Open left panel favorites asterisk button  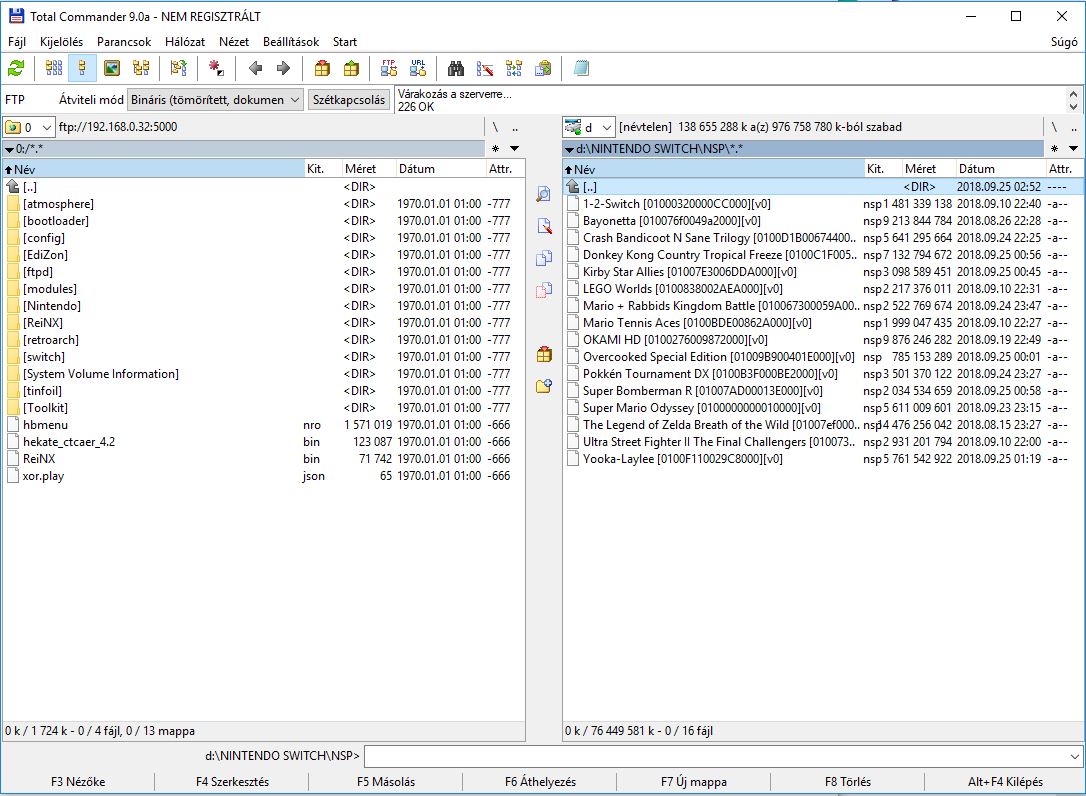click(x=495, y=148)
